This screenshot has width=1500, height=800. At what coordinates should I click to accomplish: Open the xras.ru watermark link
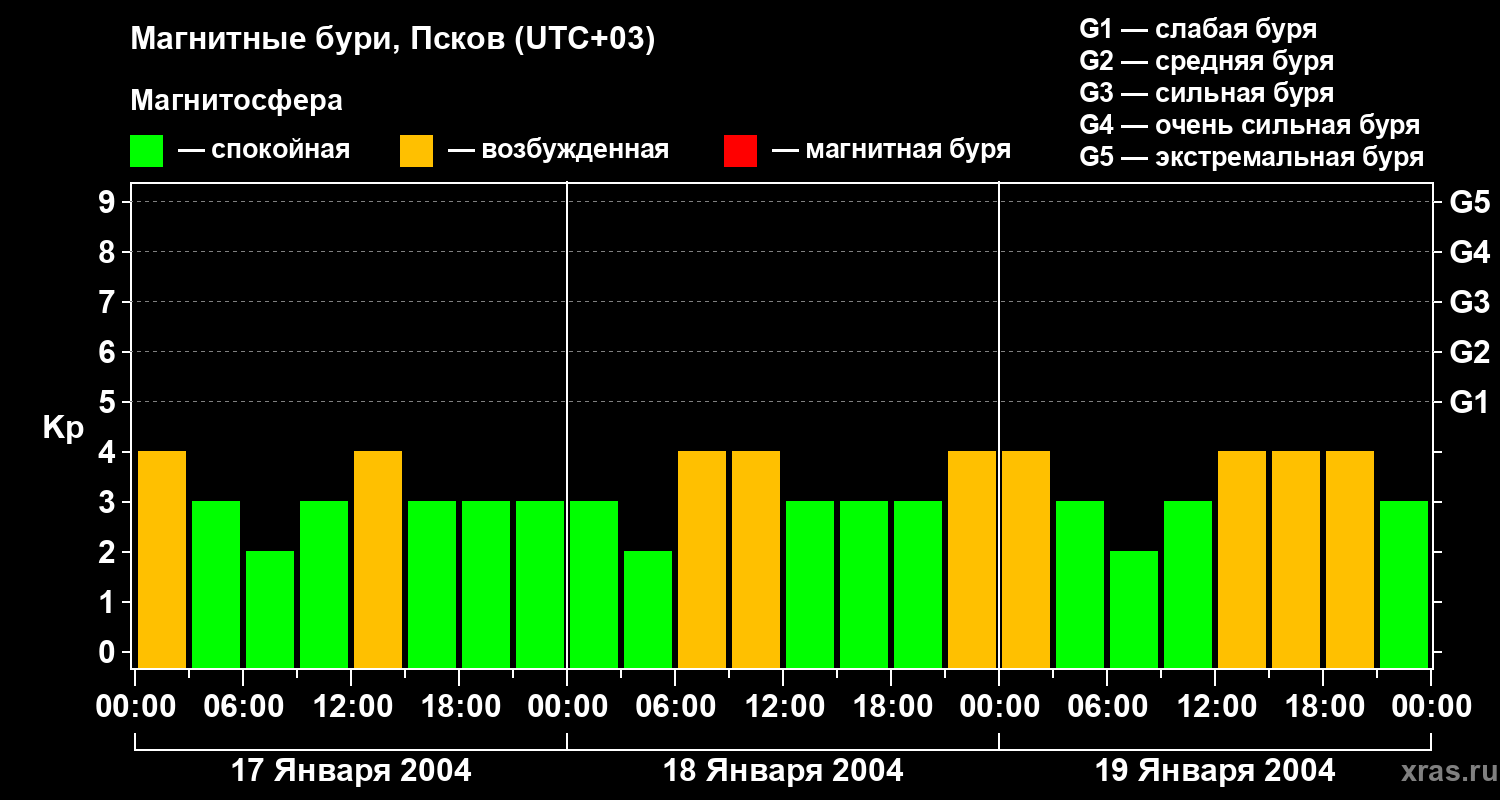pyautogui.click(x=1446, y=771)
